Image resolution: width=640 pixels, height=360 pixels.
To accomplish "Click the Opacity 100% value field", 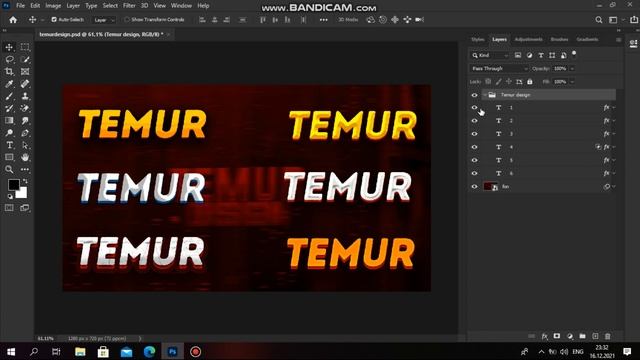I will (x=560, y=69).
